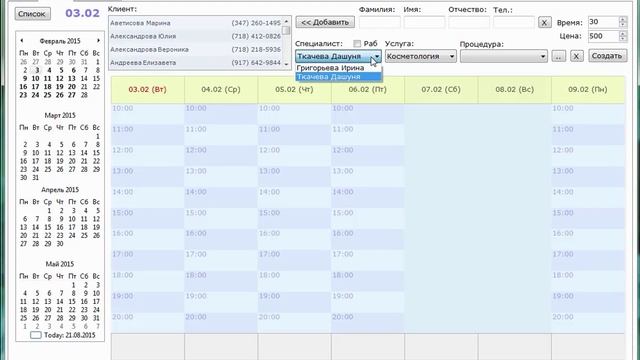Click the 07.02 (Сб) column header

[x=441, y=89]
